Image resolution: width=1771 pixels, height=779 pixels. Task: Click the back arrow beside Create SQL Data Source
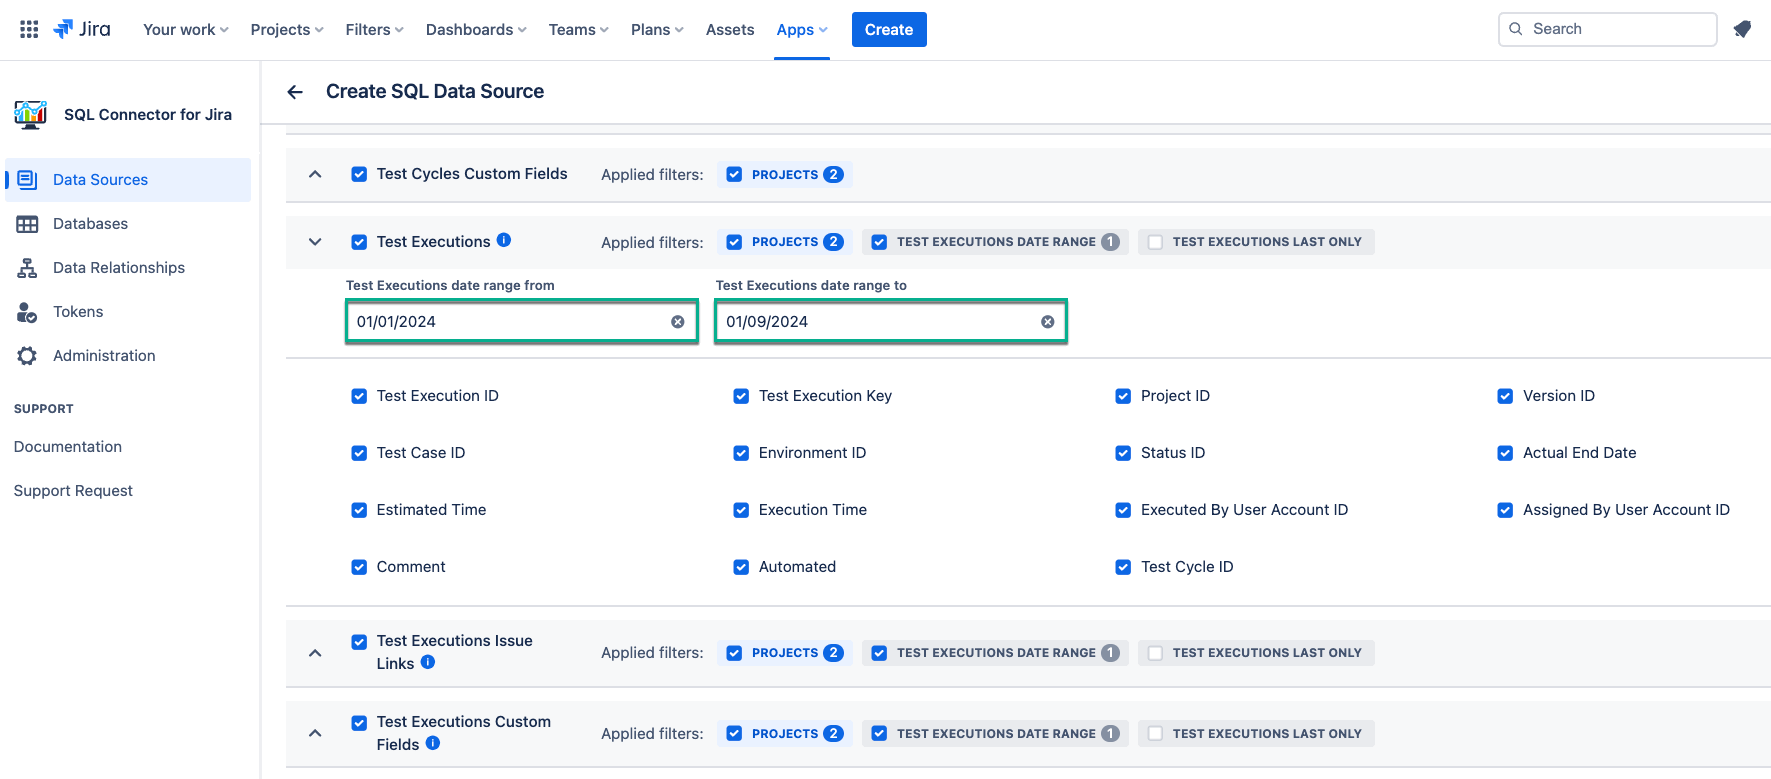coord(295,92)
